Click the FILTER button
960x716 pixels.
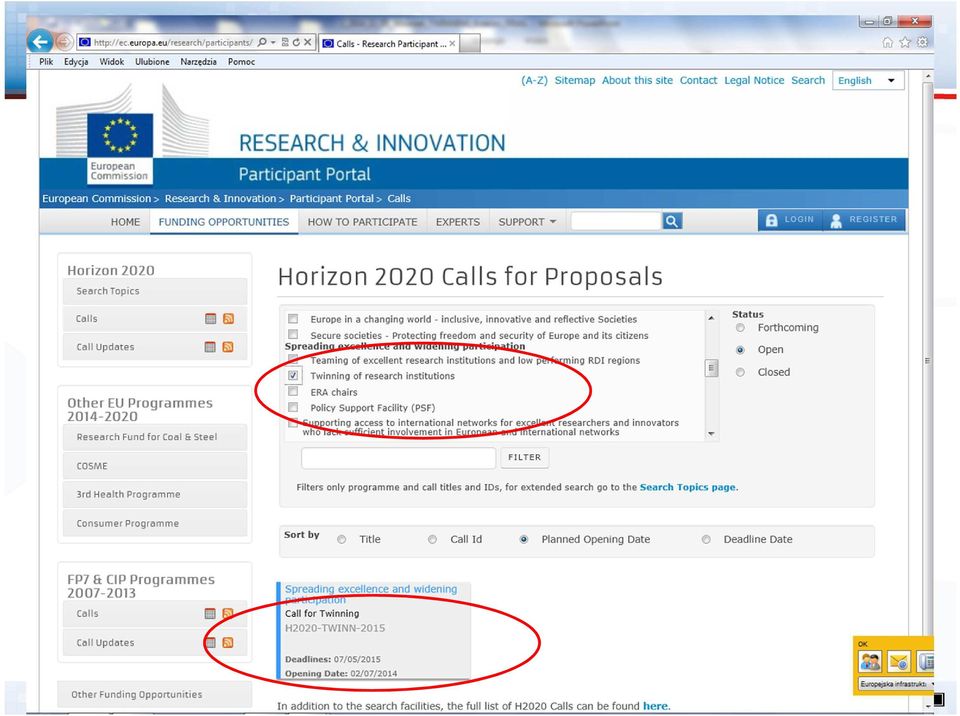[525, 458]
